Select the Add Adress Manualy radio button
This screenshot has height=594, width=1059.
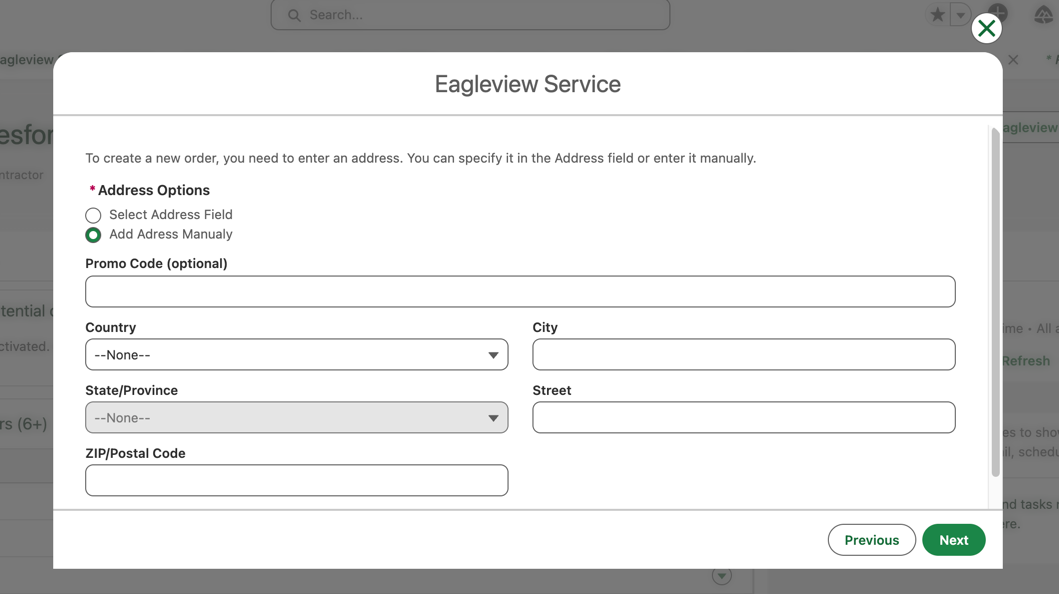93,235
